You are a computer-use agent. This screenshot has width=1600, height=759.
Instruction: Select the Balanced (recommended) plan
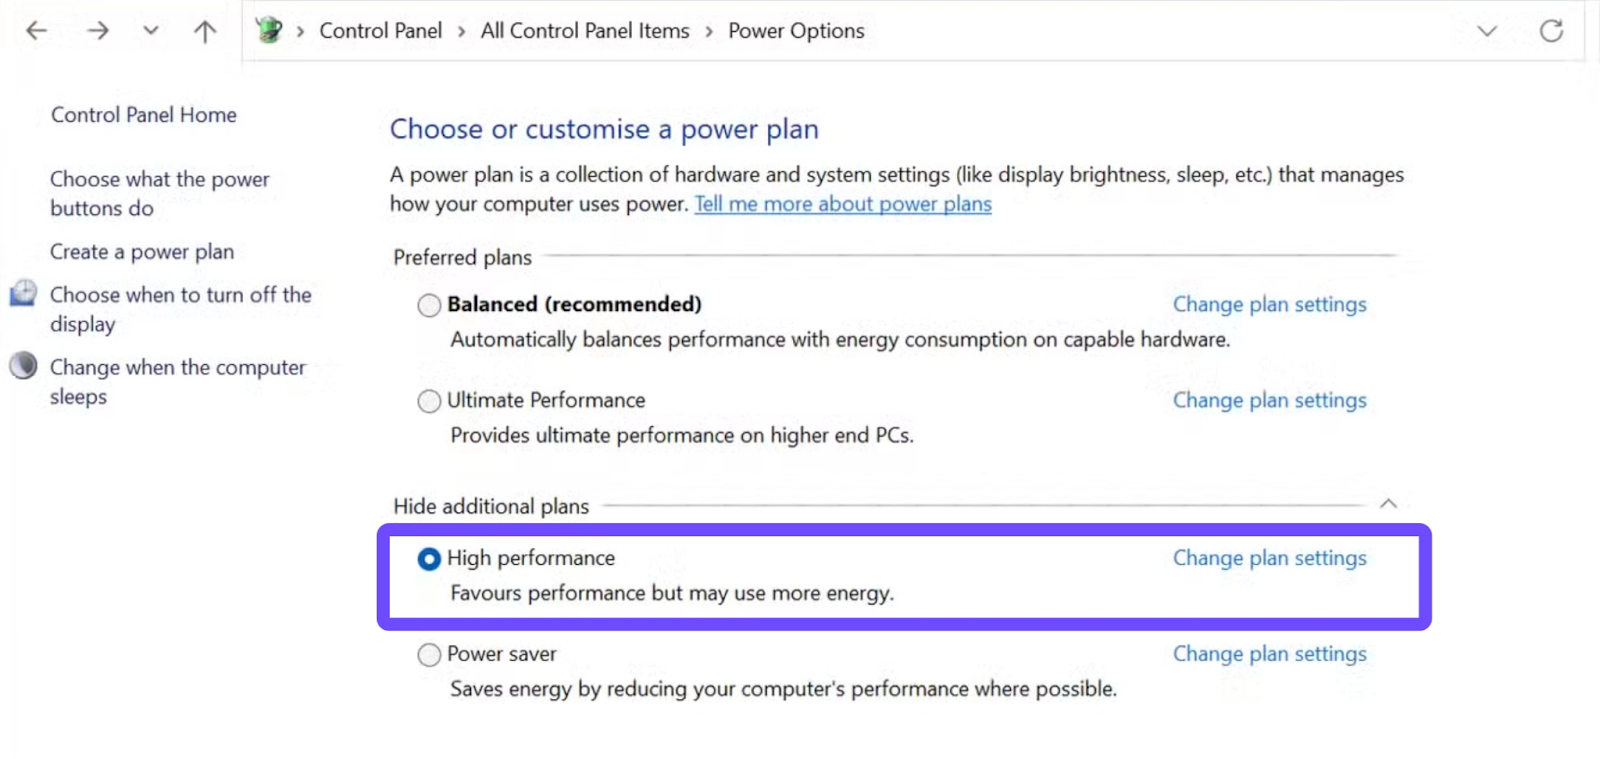tap(429, 305)
